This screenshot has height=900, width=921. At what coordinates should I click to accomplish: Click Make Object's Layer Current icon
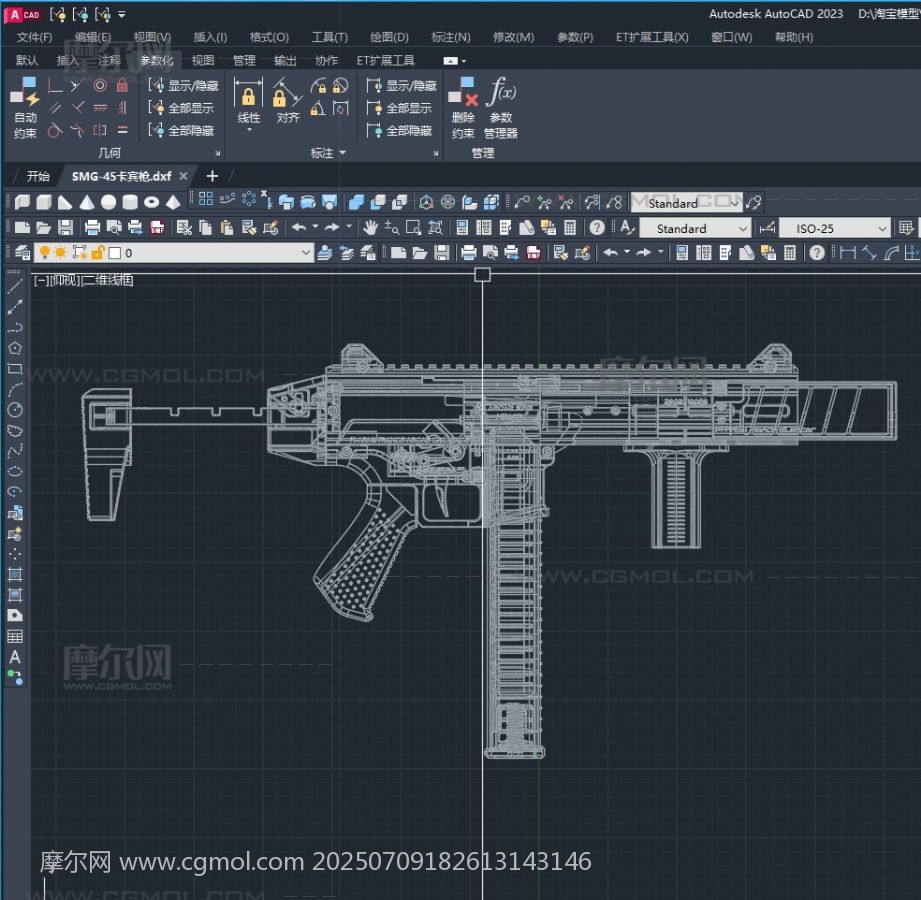[x=324, y=253]
